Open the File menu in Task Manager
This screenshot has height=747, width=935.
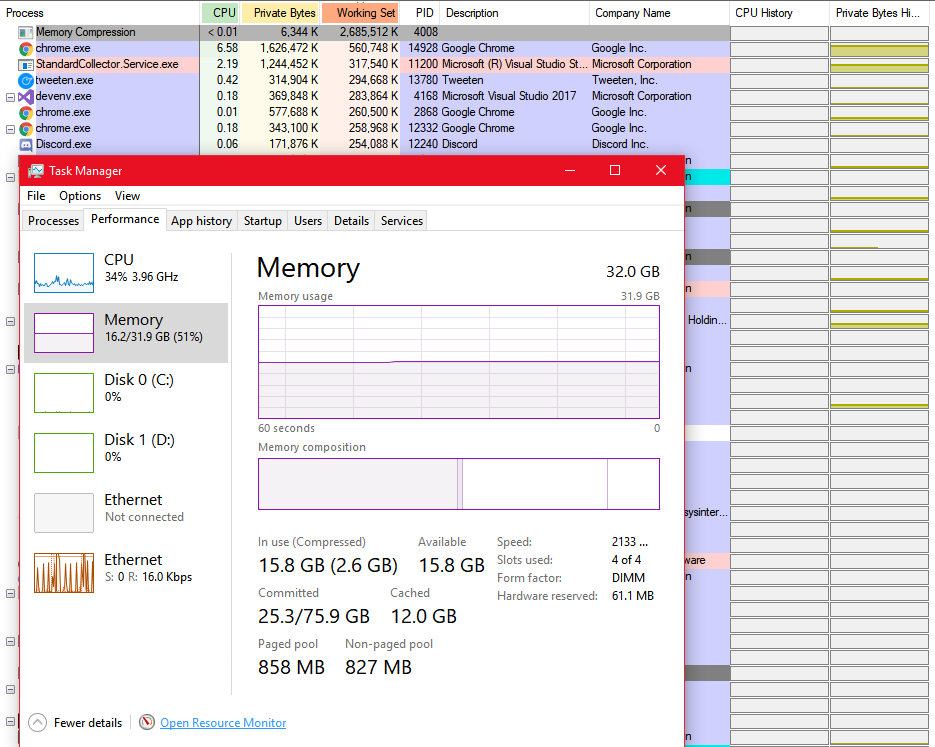click(36, 196)
